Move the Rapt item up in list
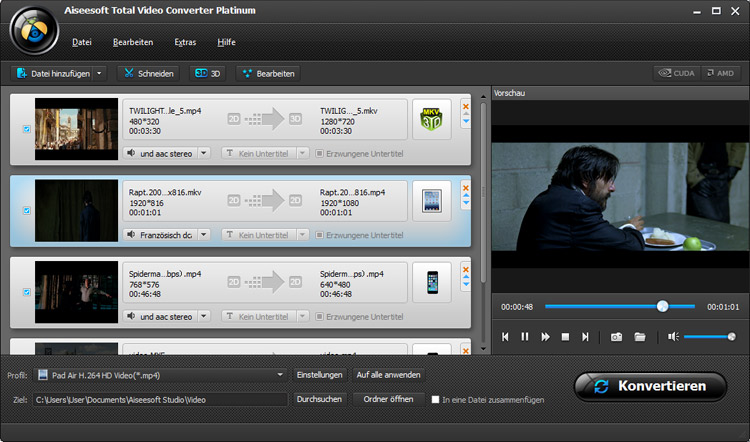 click(465, 196)
